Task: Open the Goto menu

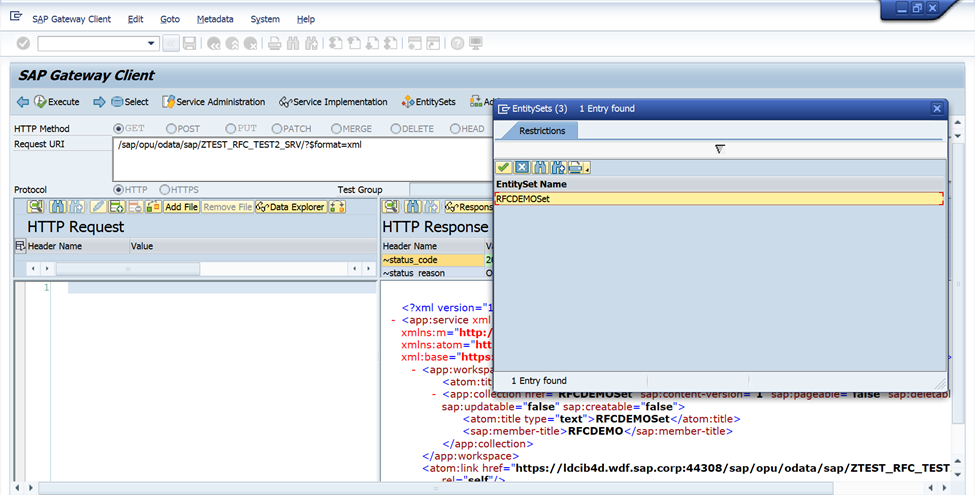Action: (170, 19)
